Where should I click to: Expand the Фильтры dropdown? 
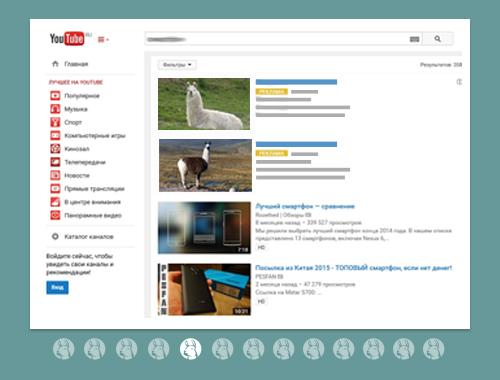coord(177,65)
